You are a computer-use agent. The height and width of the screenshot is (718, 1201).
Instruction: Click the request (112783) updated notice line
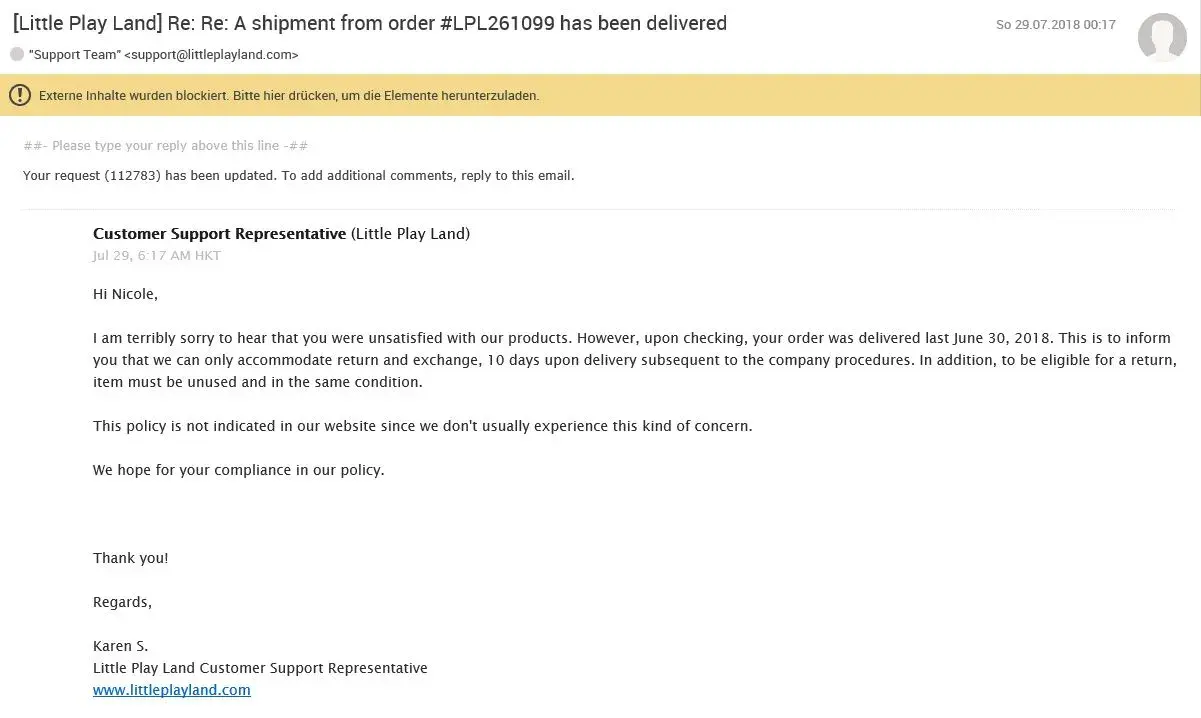pos(298,176)
